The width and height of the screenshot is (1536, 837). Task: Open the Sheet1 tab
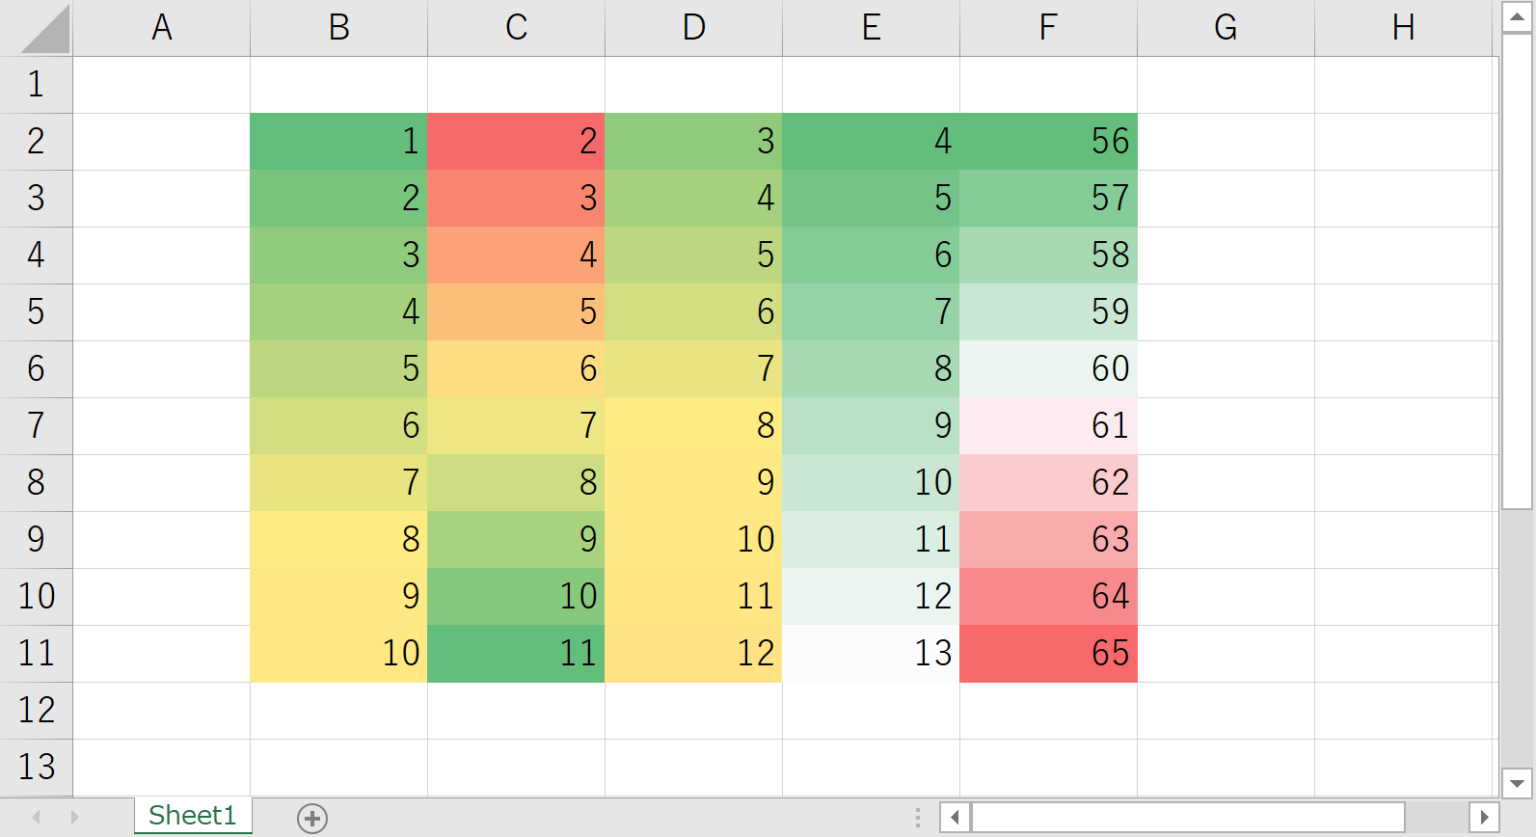click(x=192, y=816)
